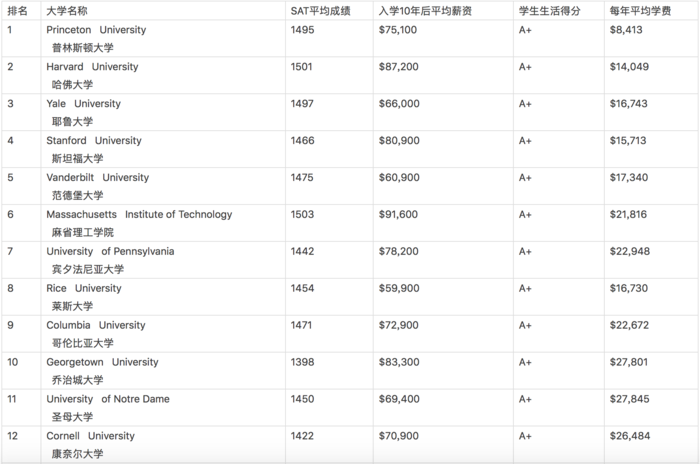Select the Princeton University name
The width and height of the screenshot is (700, 464).
tap(96, 30)
